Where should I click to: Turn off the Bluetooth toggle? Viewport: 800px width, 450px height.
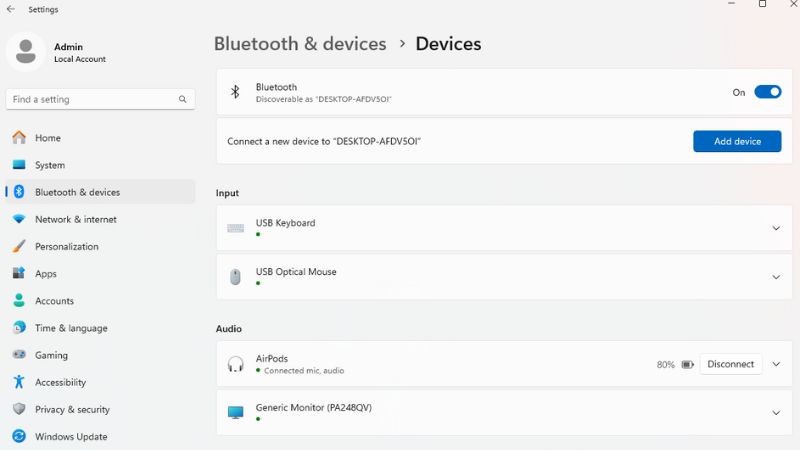click(767, 92)
